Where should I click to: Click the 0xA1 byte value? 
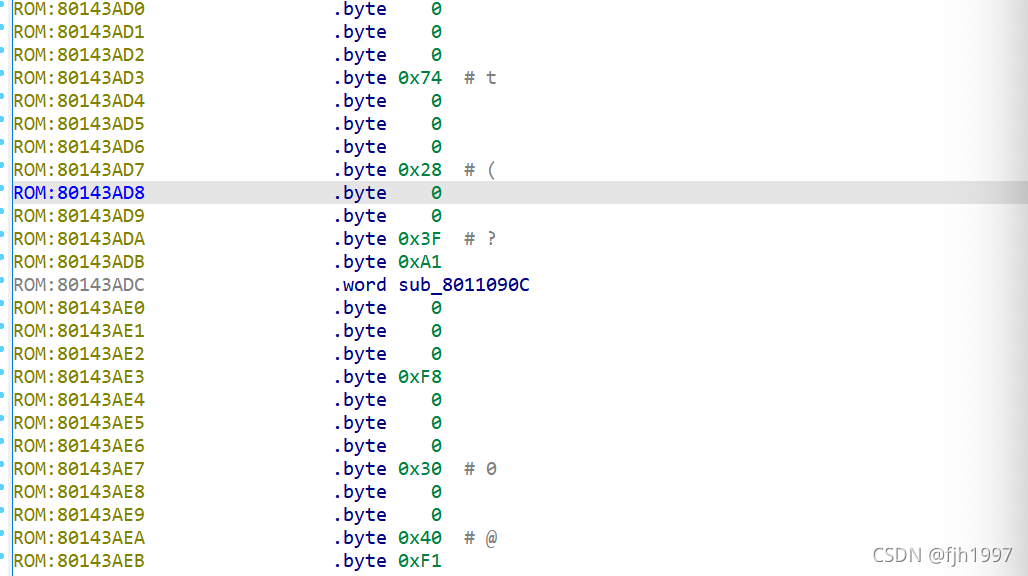pos(420,261)
